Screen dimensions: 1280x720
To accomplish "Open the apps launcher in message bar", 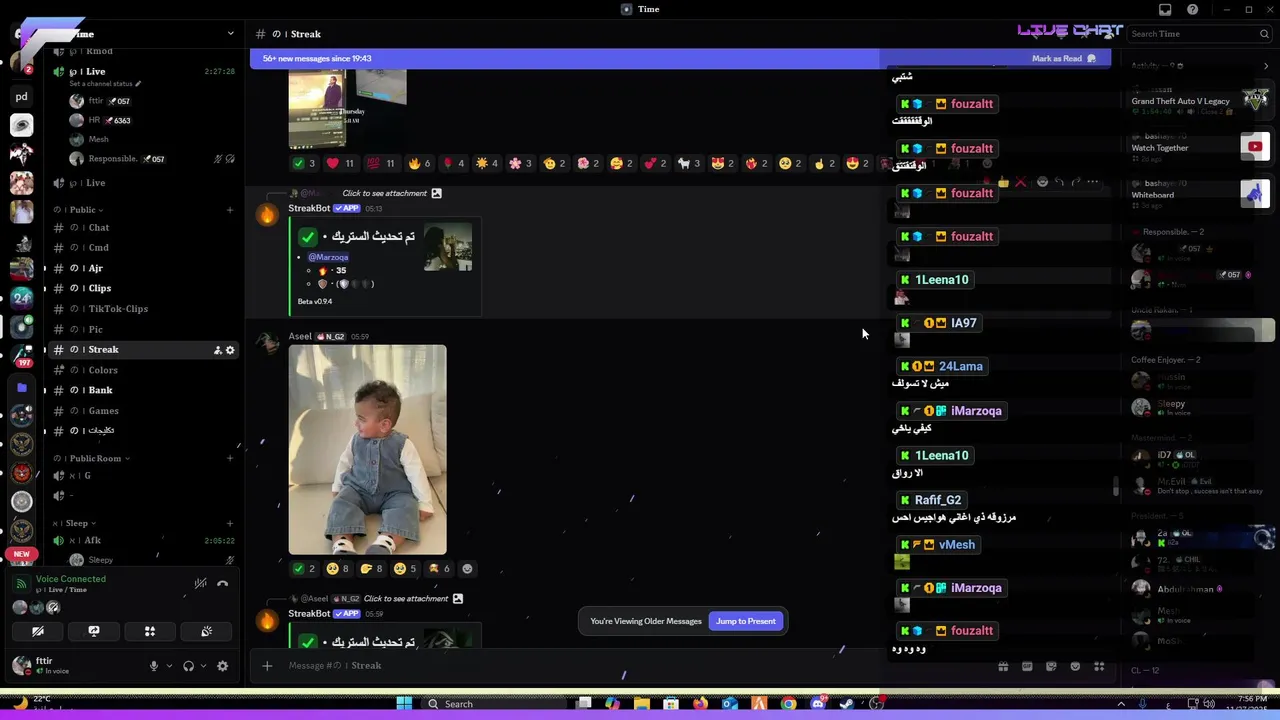I will click(1099, 666).
